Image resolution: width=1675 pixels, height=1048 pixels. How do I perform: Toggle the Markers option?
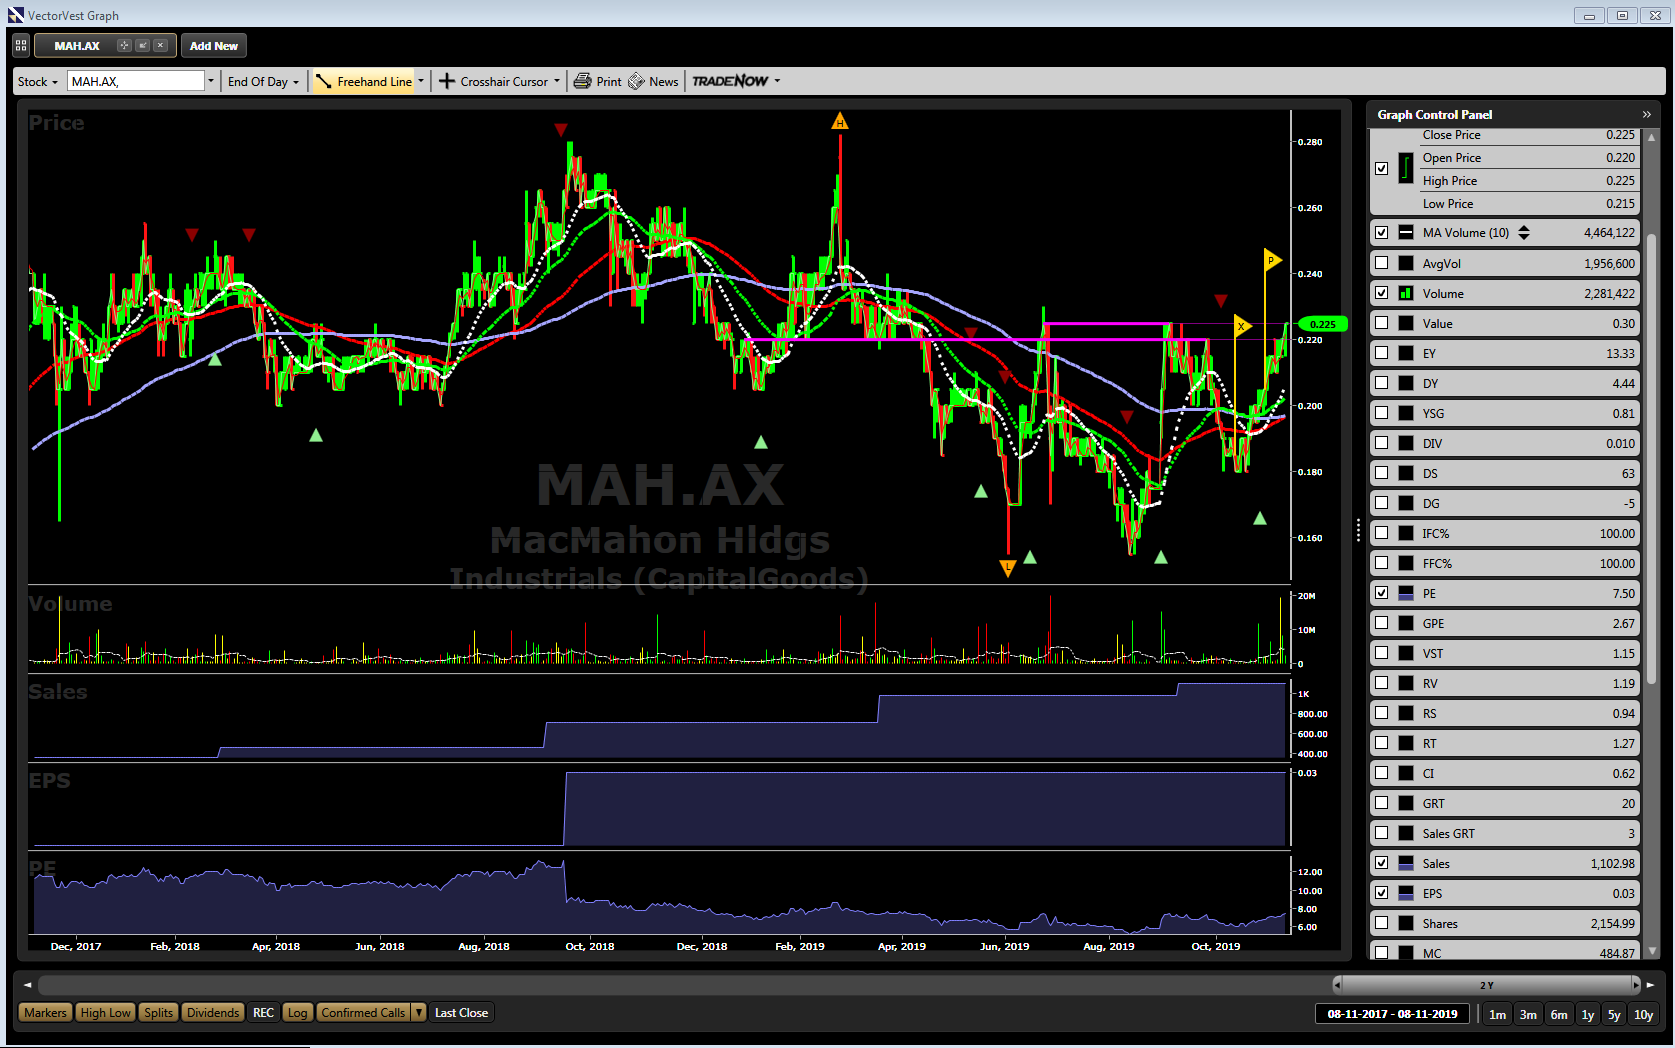coord(45,1013)
